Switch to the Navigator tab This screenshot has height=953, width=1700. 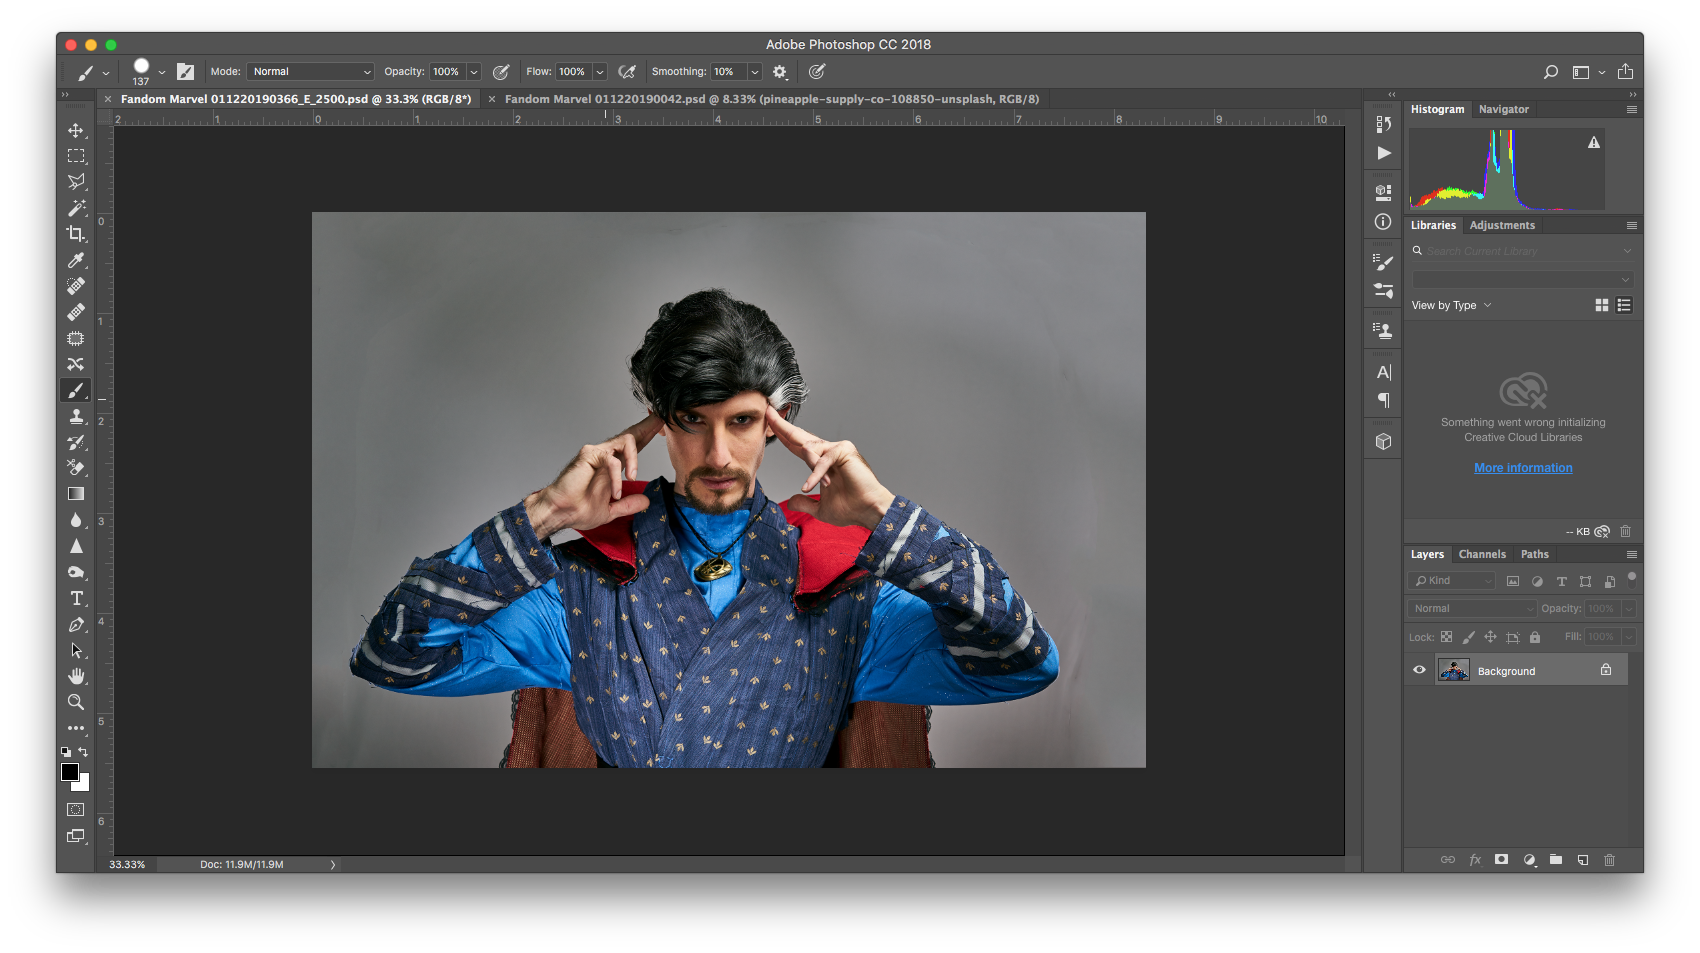[1503, 109]
